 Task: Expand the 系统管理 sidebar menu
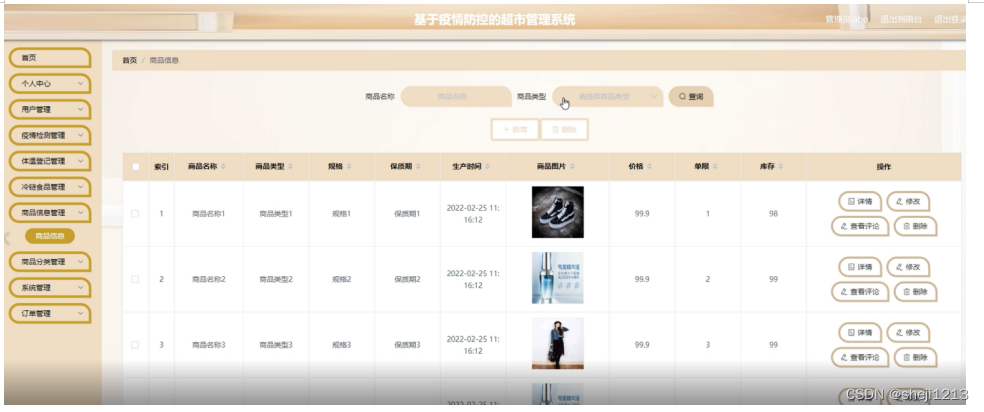coord(50,287)
